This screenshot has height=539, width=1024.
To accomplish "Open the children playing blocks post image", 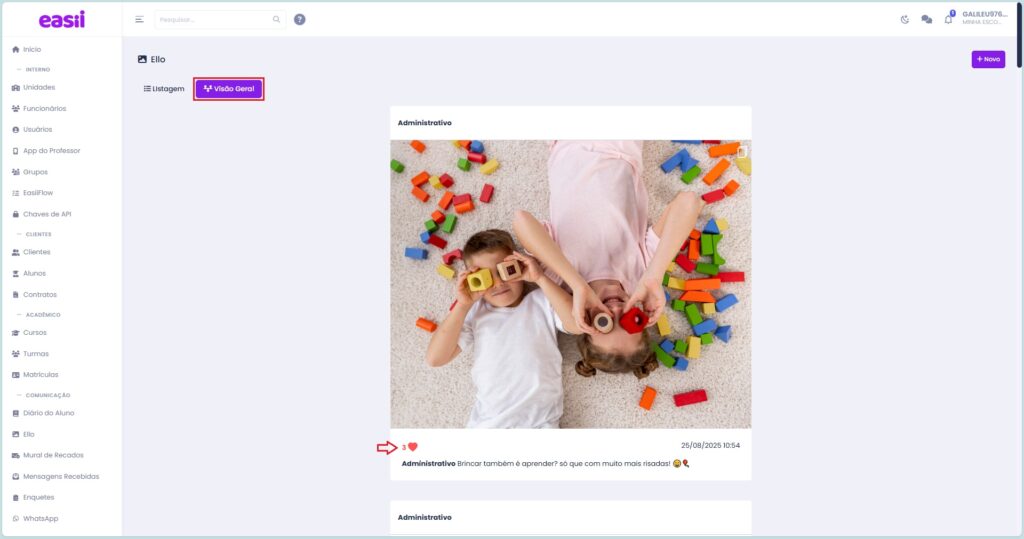I will pyautogui.click(x=570, y=284).
